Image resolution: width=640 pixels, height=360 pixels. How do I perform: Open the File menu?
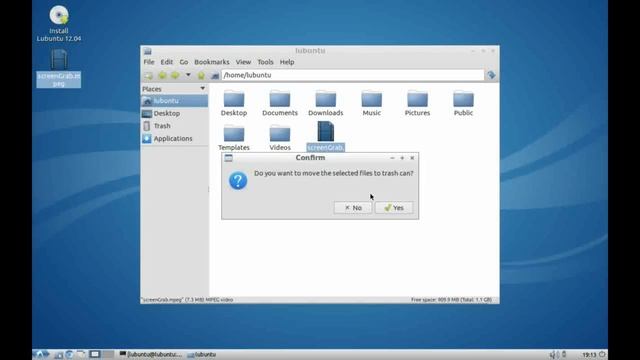tap(149, 62)
